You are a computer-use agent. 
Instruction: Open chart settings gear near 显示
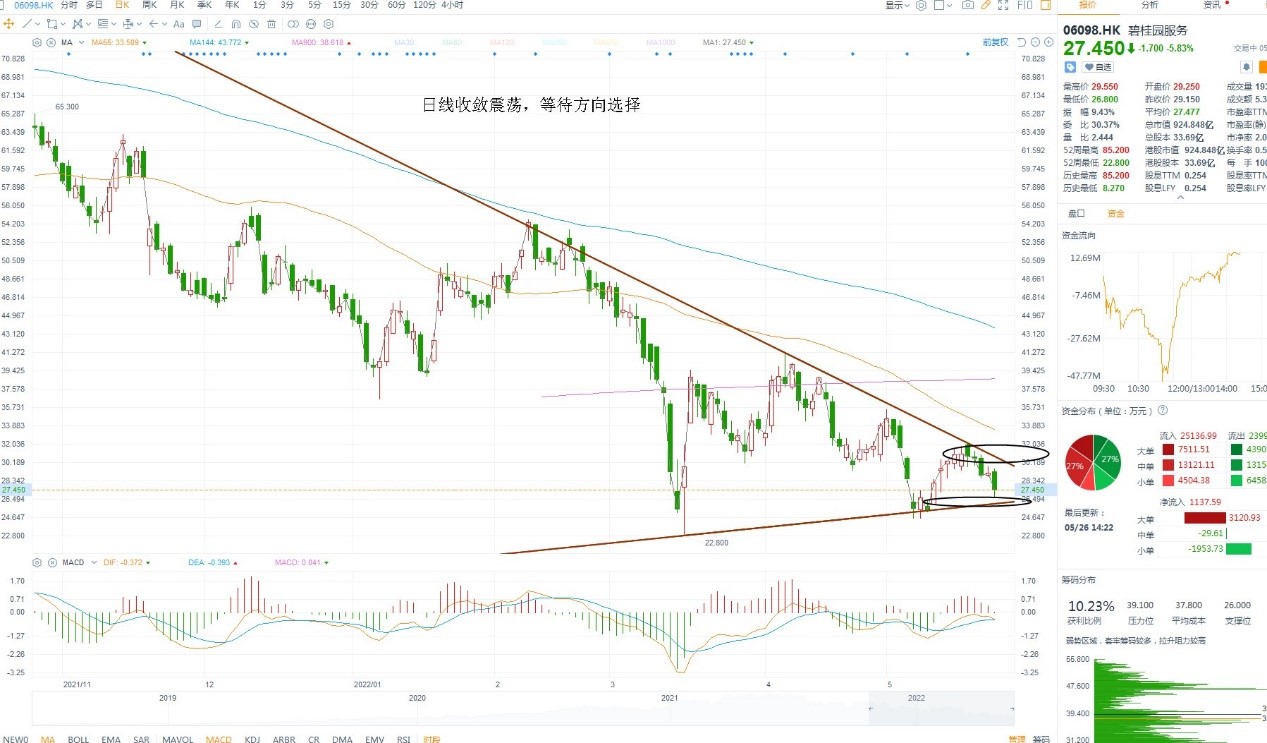[921, 5]
